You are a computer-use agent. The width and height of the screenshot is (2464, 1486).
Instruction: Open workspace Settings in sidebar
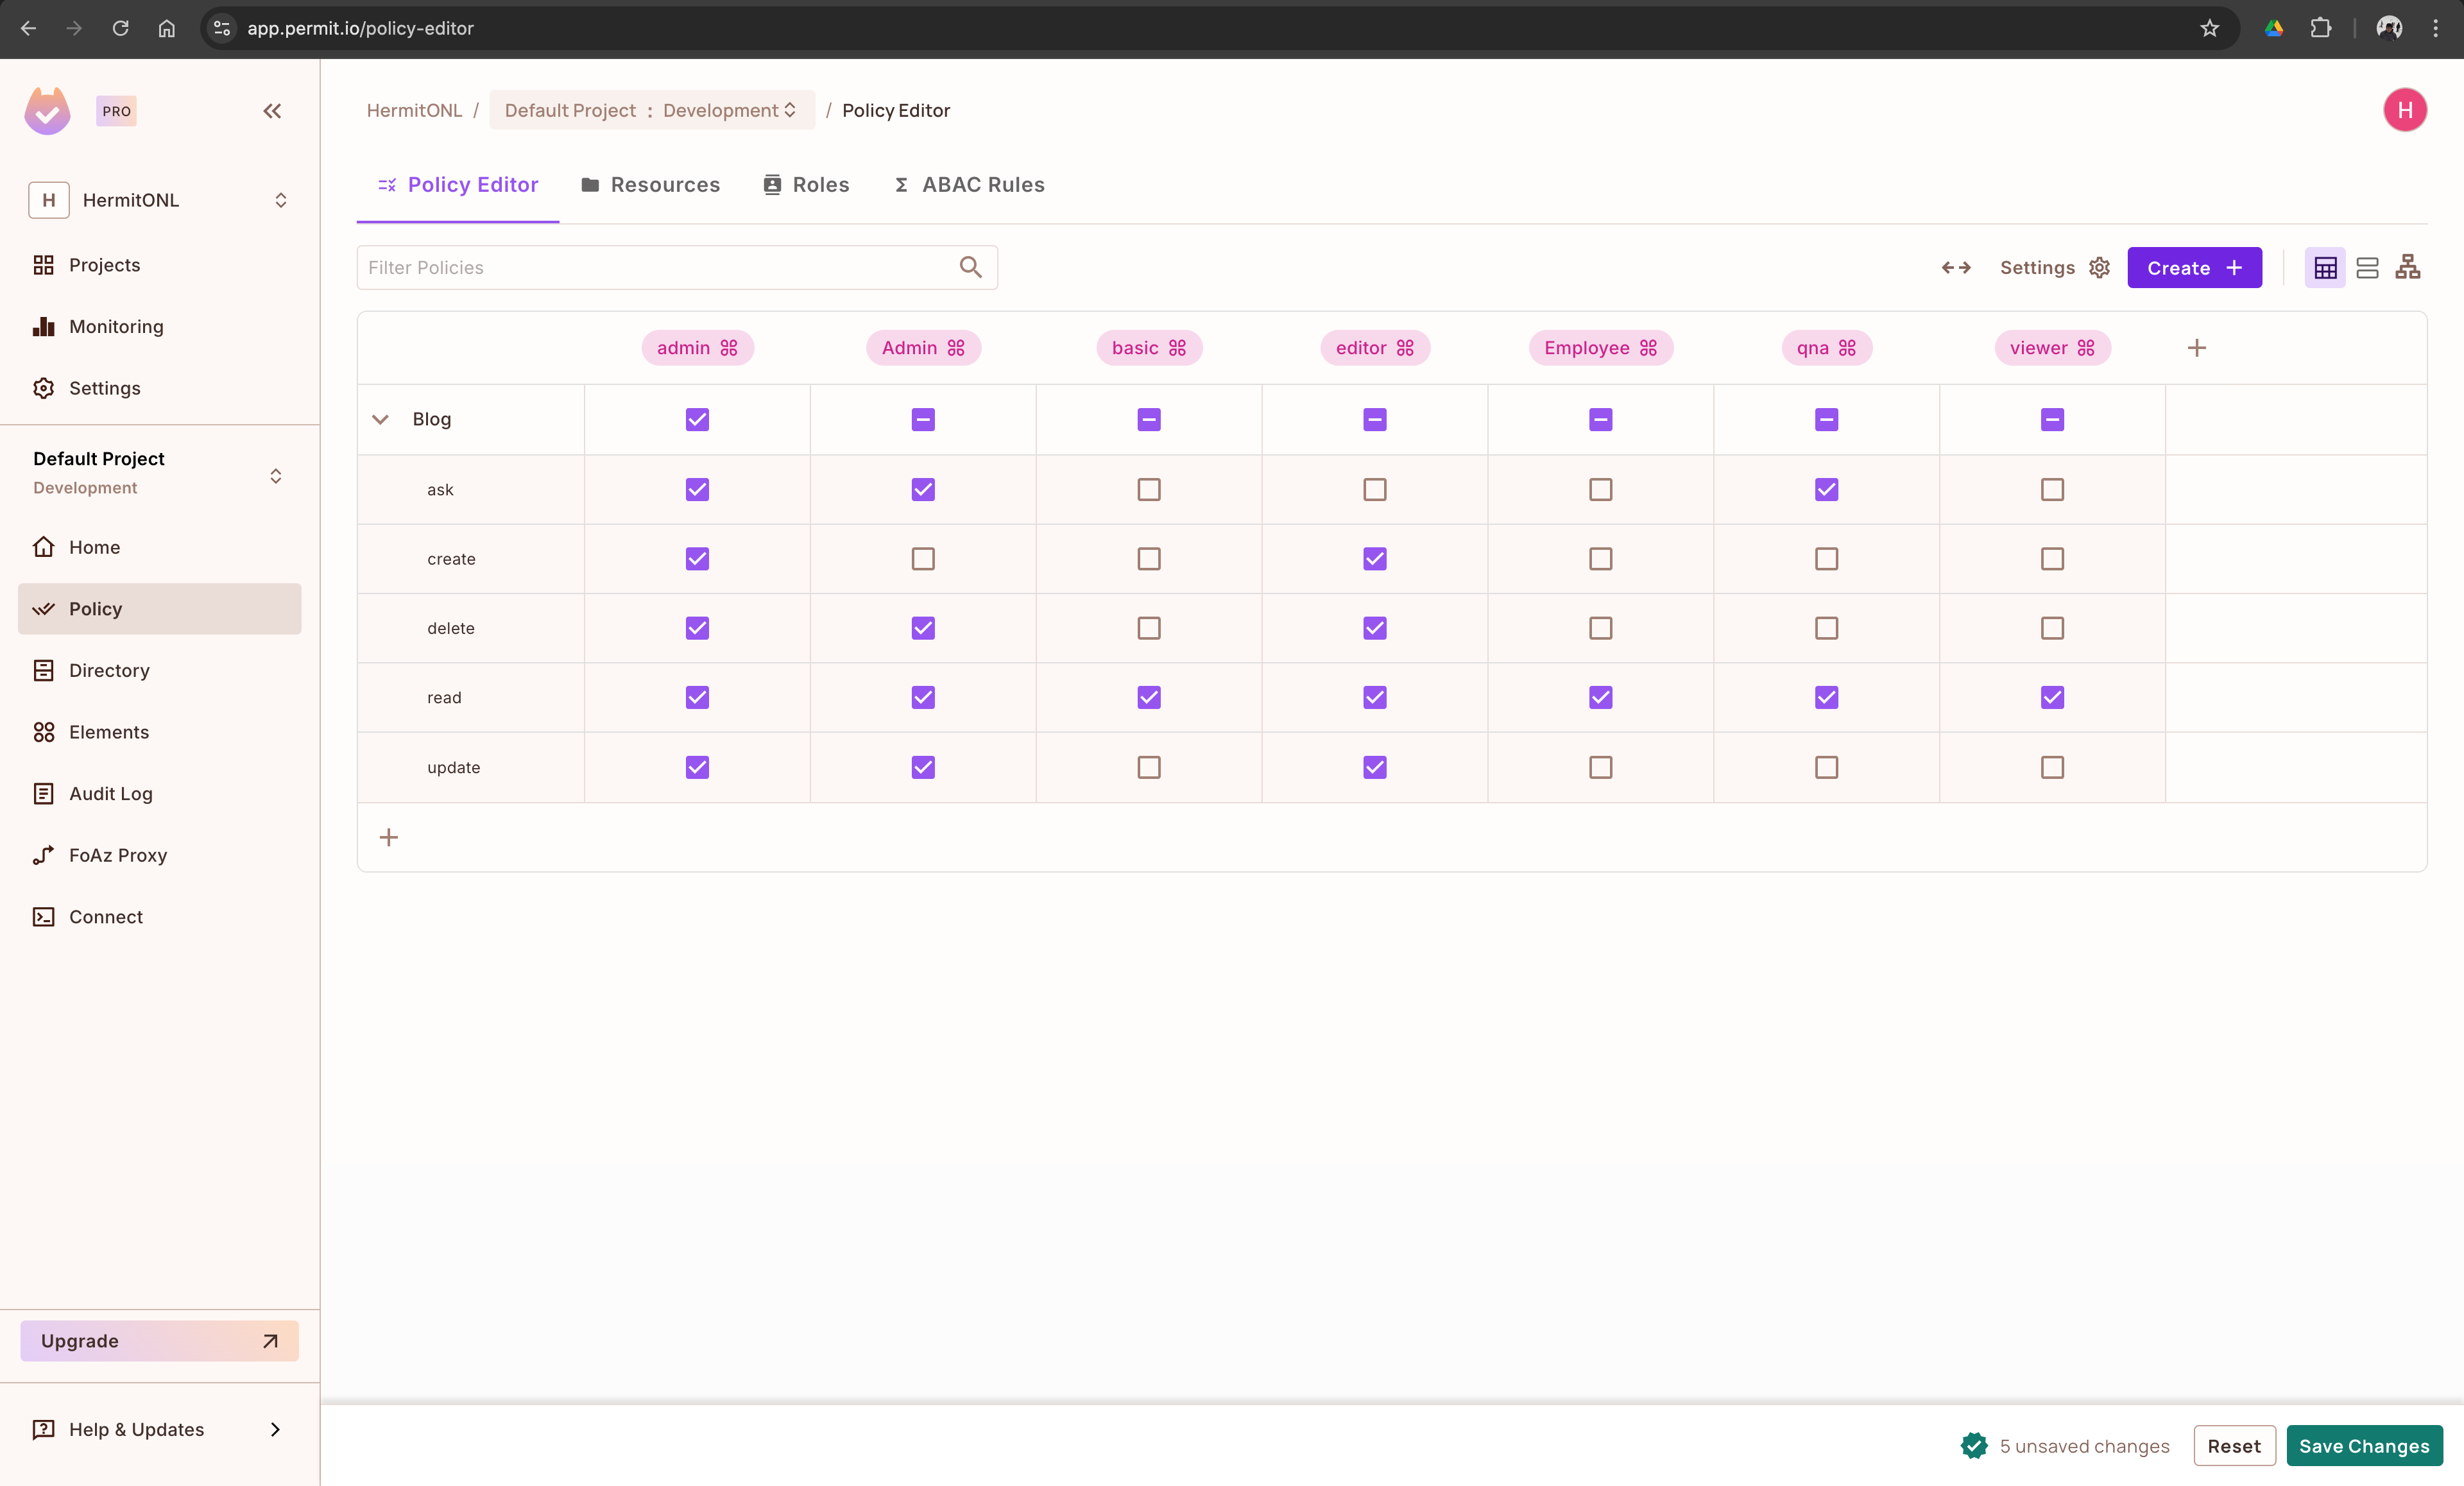[x=160, y=388]
